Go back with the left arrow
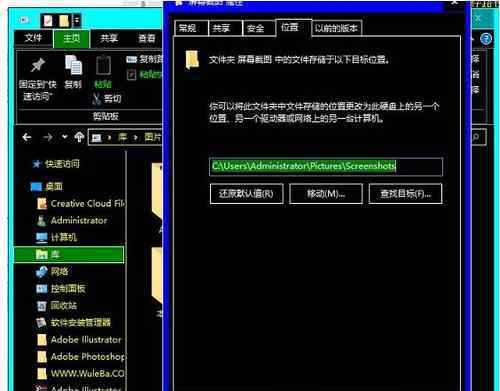Viewport: 500px width, 391px height. [x=27, y=137]
